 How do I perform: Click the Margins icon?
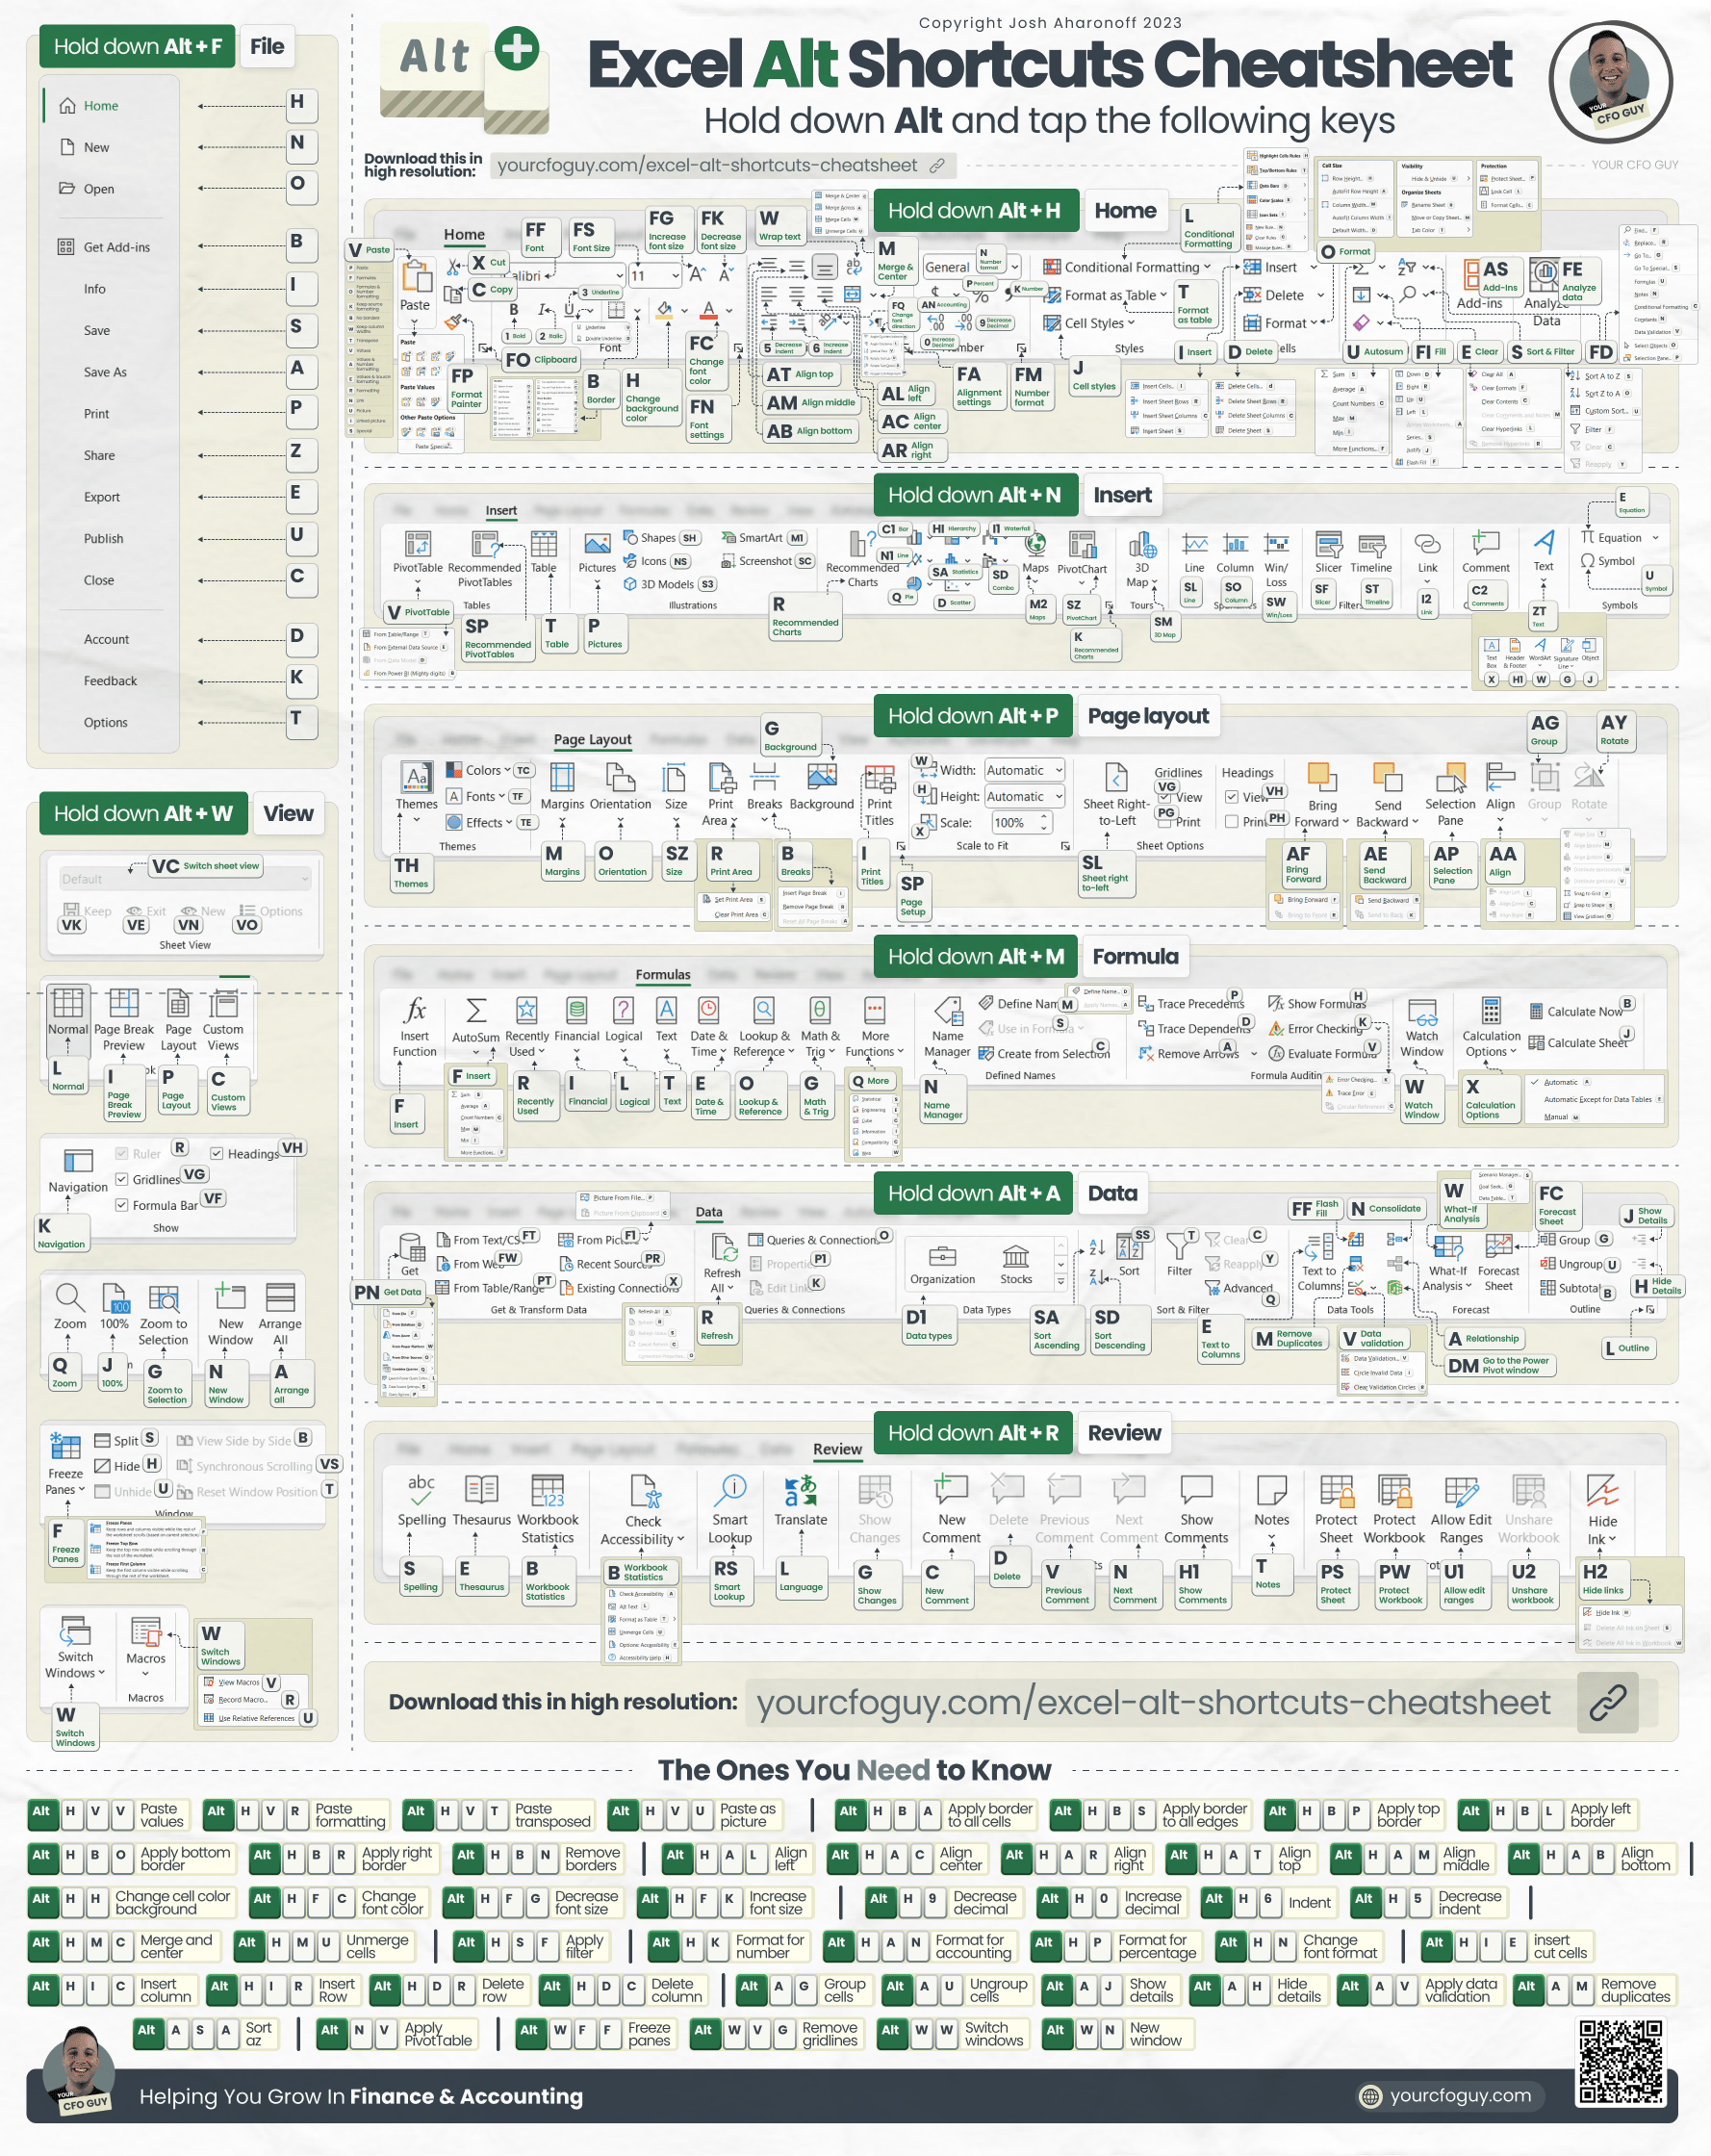[562, 777]
